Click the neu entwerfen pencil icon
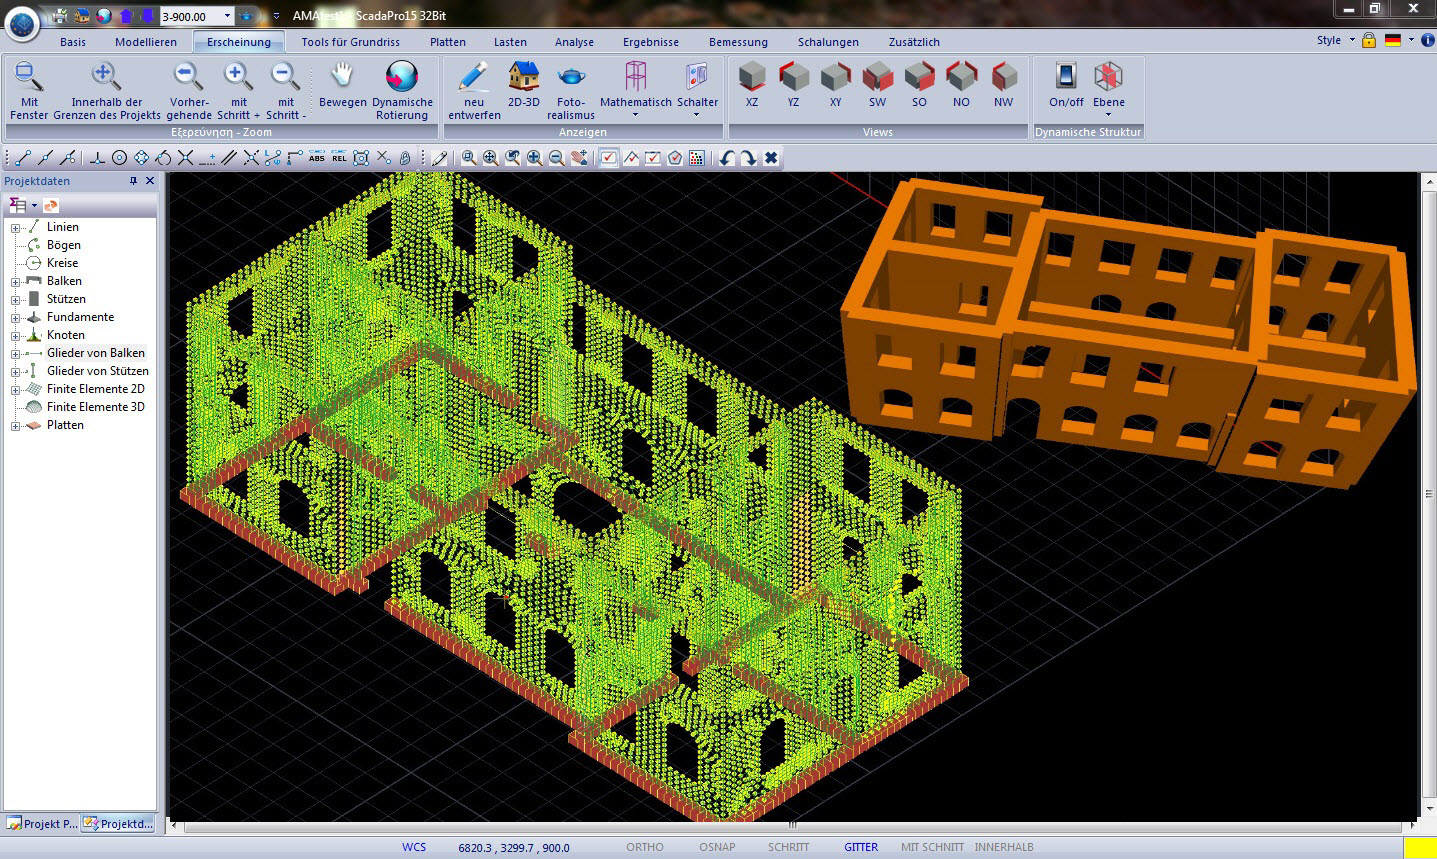This screenshot has height=859, width=1437. pyautogui.click(x=474, y=78)
